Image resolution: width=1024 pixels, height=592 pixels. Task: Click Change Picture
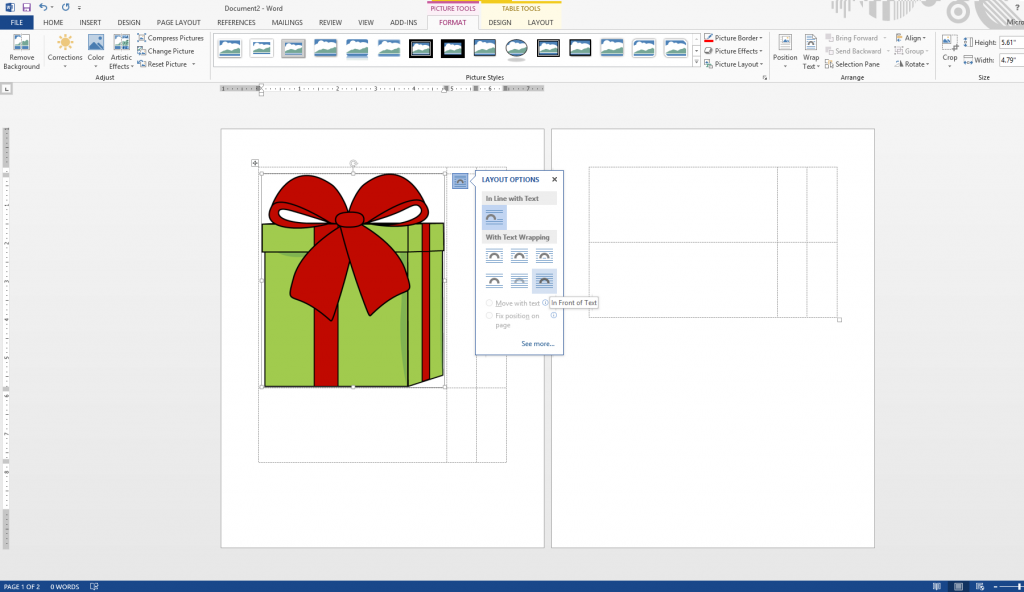(166, 51)
